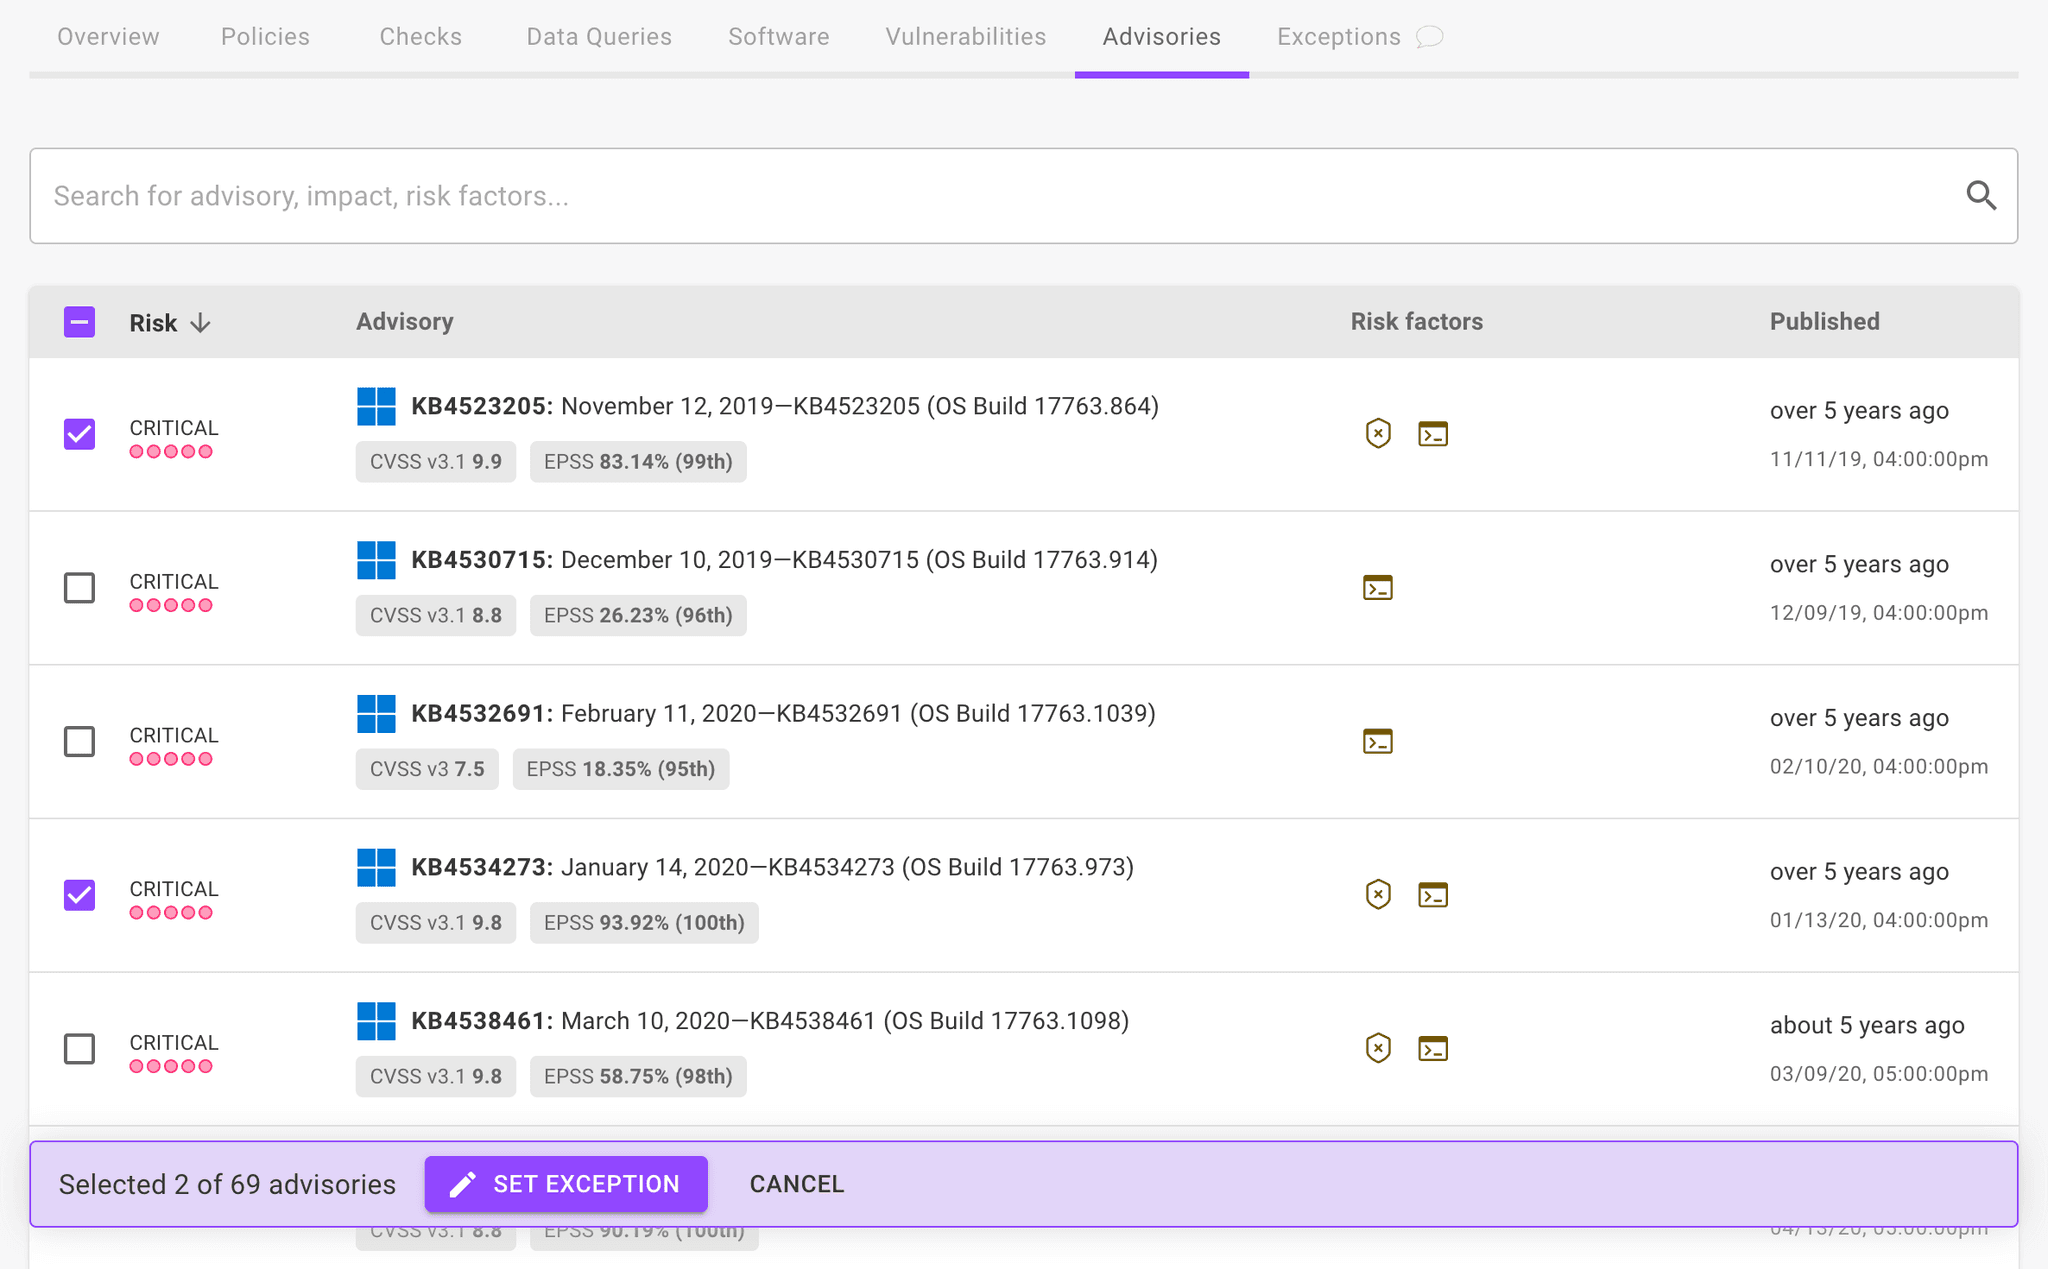The image size is (2048, 1269).
Task: Open the Overview tab
Action: click(107, 36)
